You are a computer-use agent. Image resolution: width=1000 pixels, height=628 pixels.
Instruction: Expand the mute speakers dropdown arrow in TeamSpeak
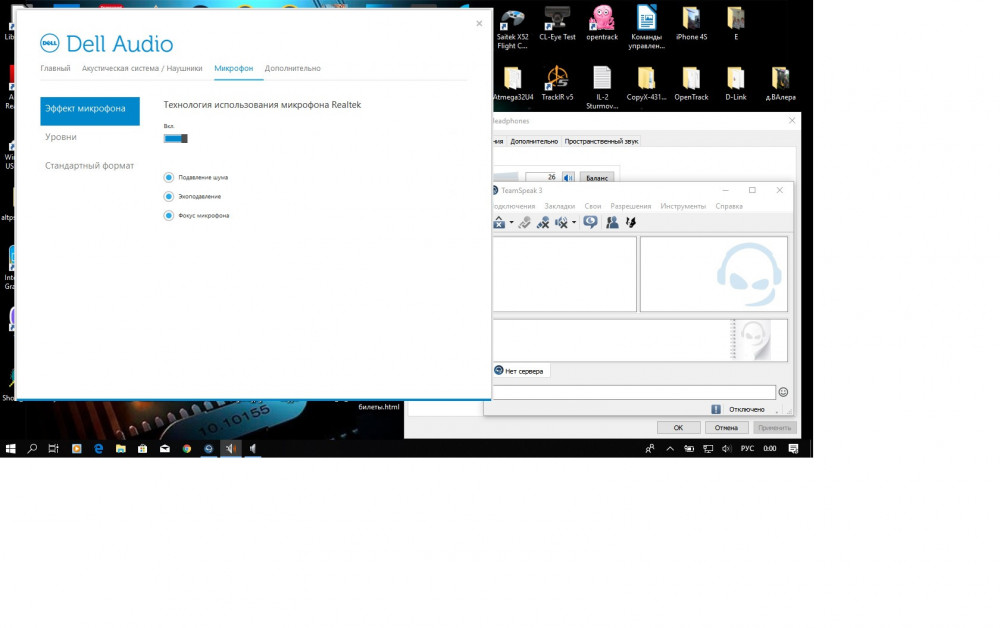click(x=574, y=223)
